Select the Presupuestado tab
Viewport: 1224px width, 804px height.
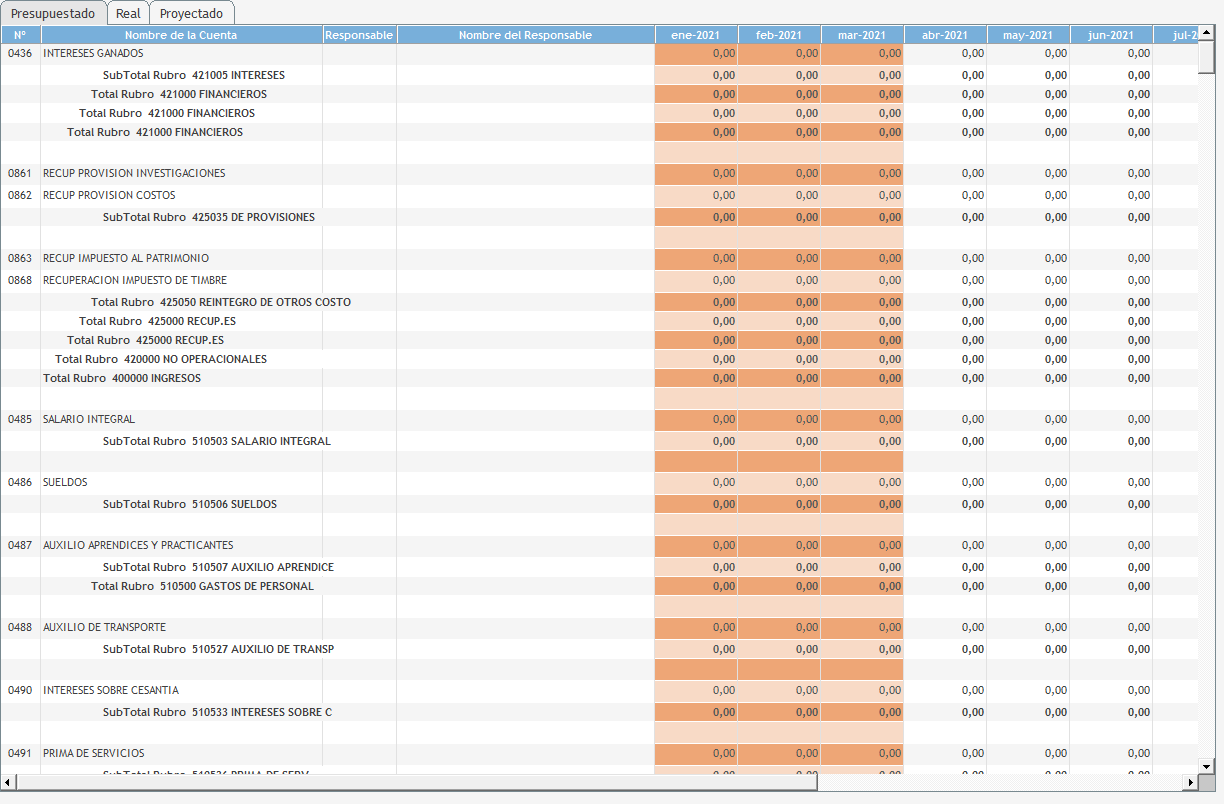point(53,13)
